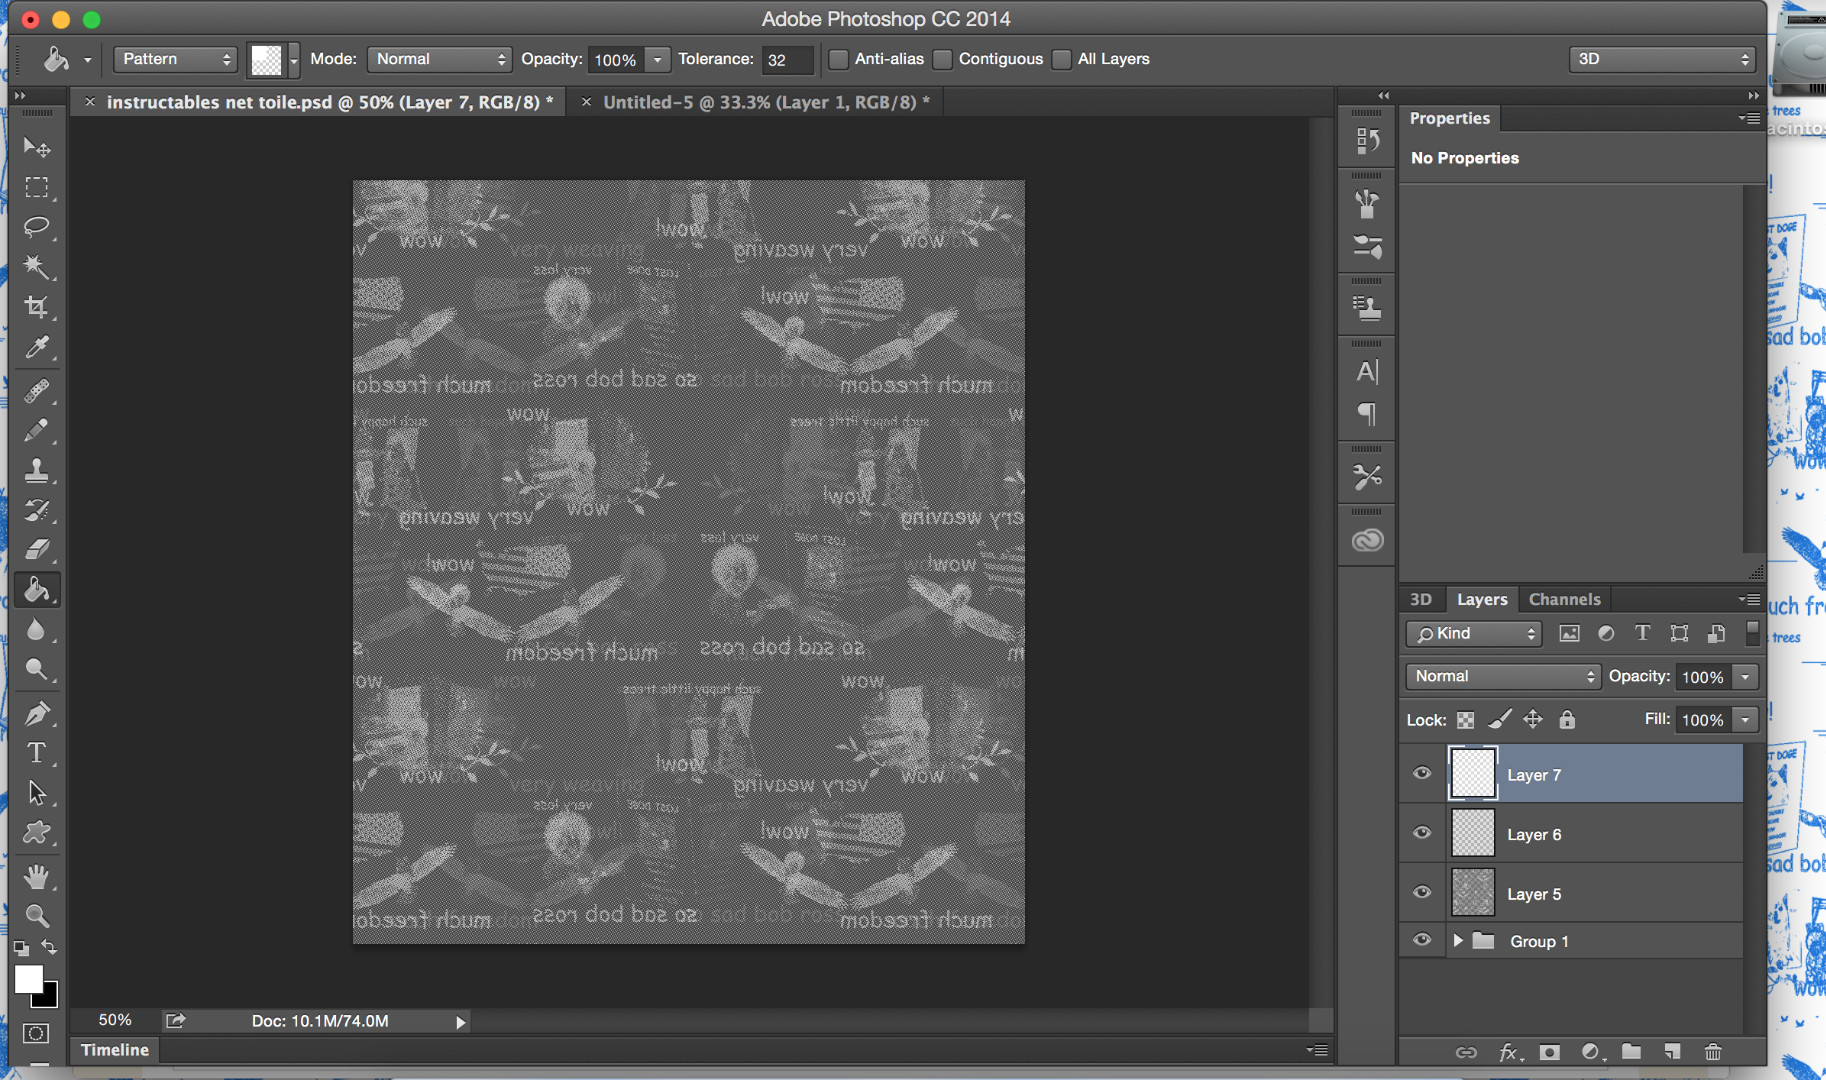Viewport: 1826px width, 1080px height.
Task: Select the History Brush tool
Action: [x=37, y=510]
